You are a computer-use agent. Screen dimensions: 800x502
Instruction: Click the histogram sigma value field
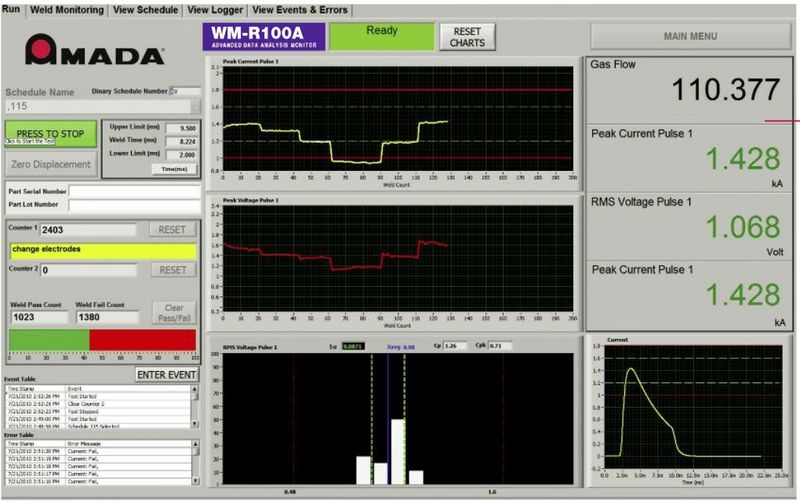(x=353, y=346)
